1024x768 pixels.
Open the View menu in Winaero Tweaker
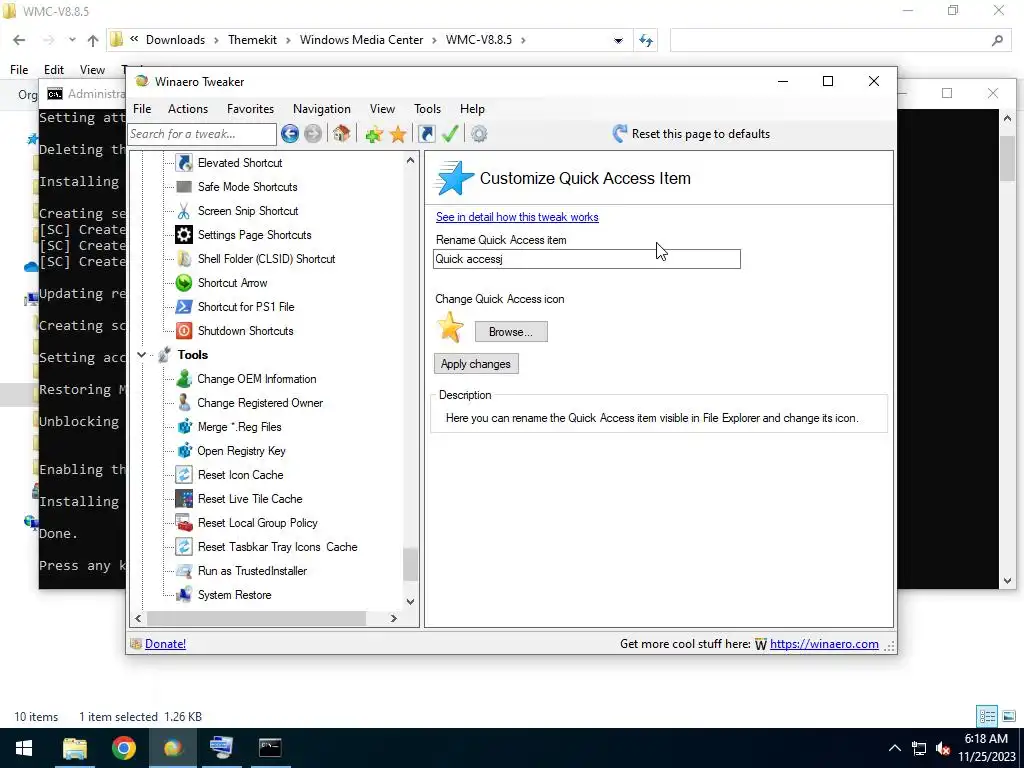coord(382,109)
